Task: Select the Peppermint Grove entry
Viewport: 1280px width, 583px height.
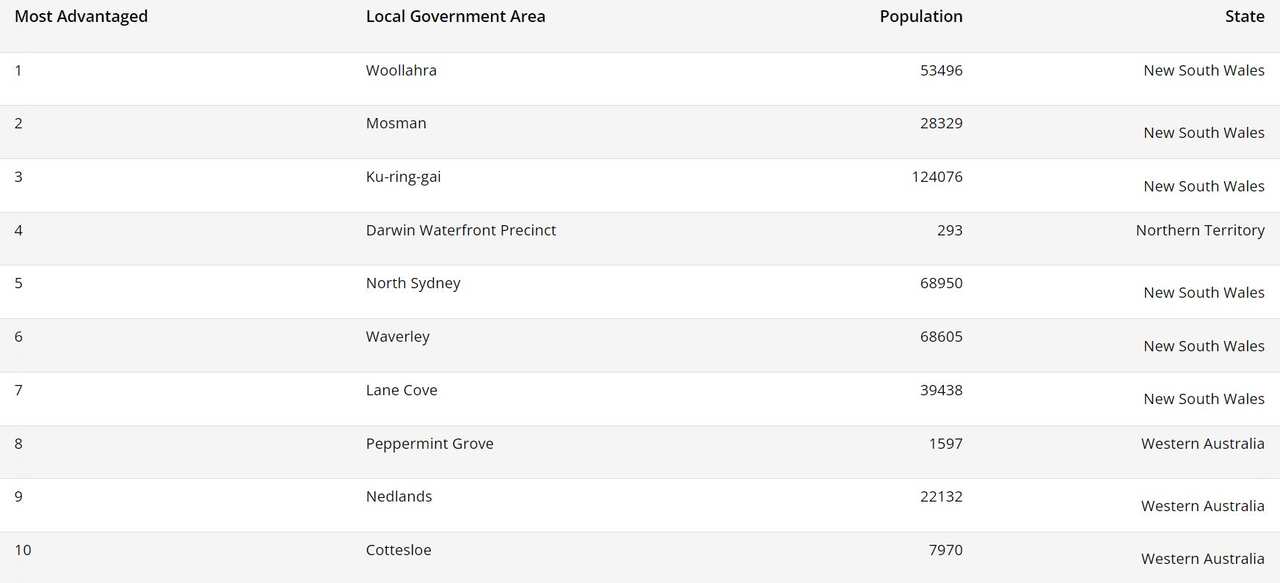Action: [x=430, y=444]
